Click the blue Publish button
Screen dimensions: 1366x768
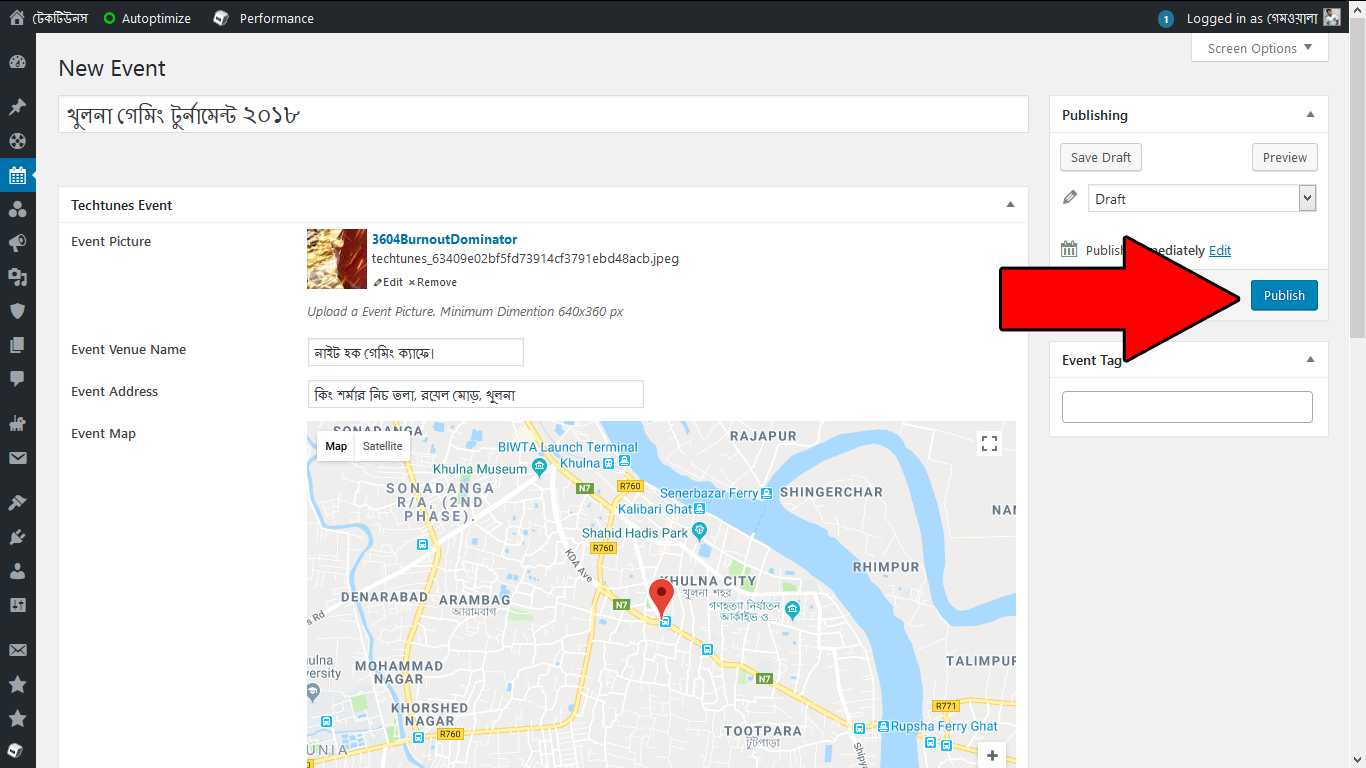pyautogui.click(x=1284, y=295)
